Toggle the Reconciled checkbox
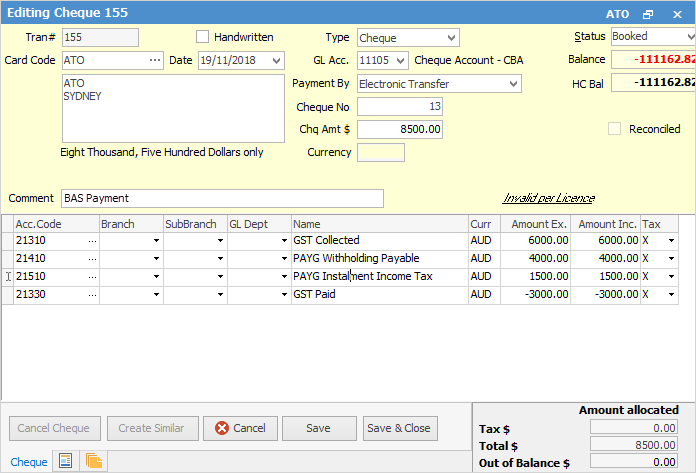 click(615, 129)
